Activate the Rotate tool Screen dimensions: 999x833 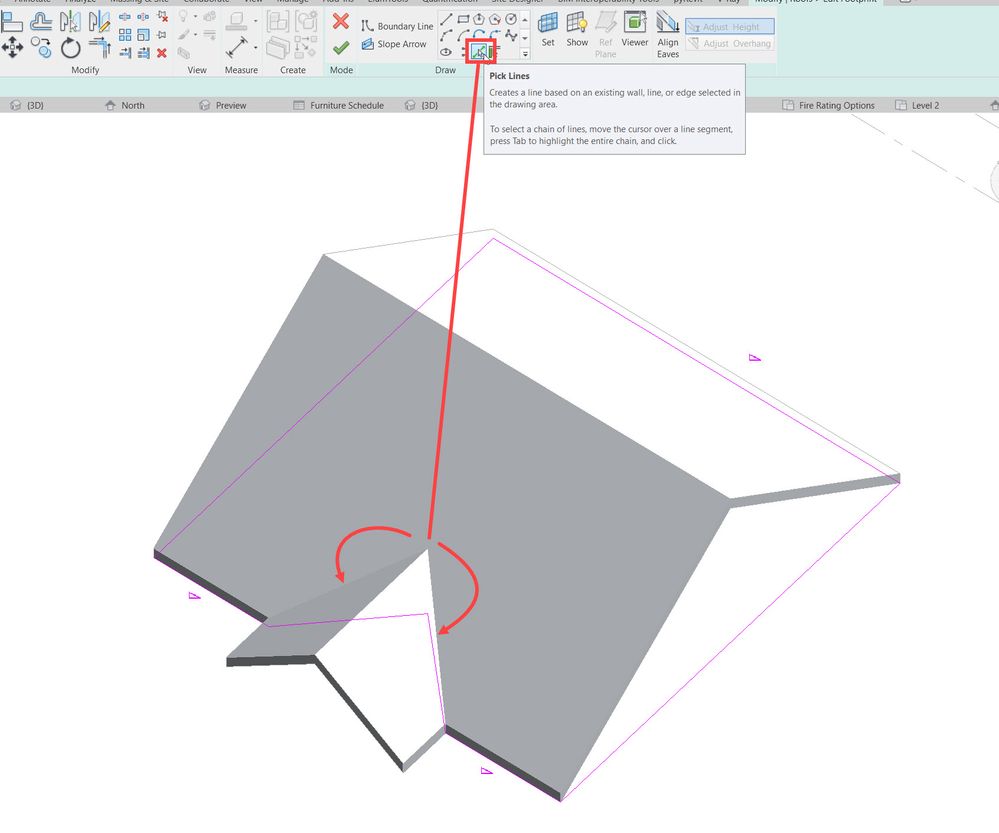pos(70,47)
